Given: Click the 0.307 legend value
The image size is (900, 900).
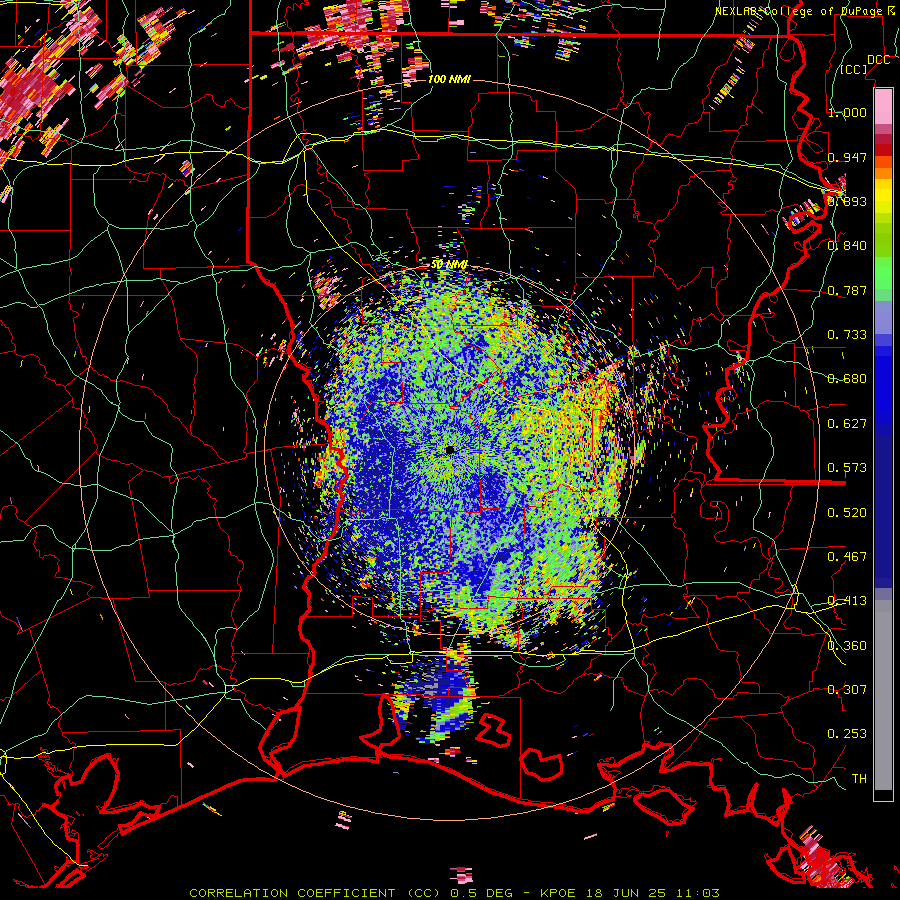Looking at the screenshot, I should (x=847, y=690).
